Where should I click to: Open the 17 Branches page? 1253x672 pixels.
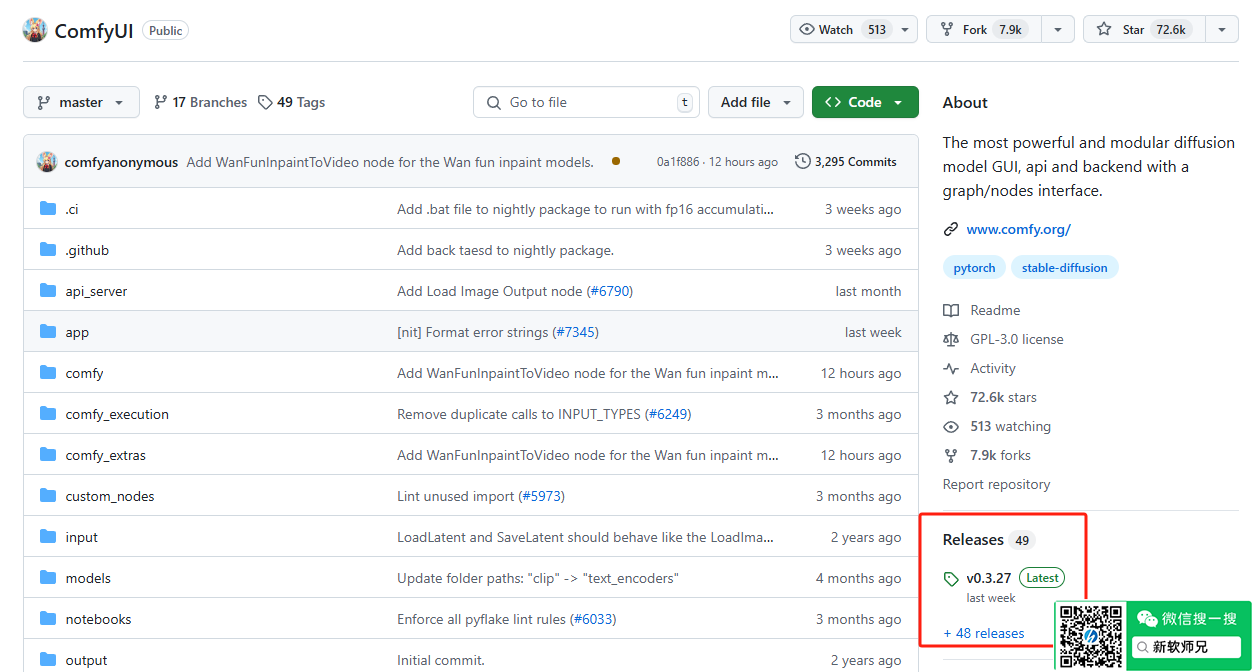coord(200,102)
